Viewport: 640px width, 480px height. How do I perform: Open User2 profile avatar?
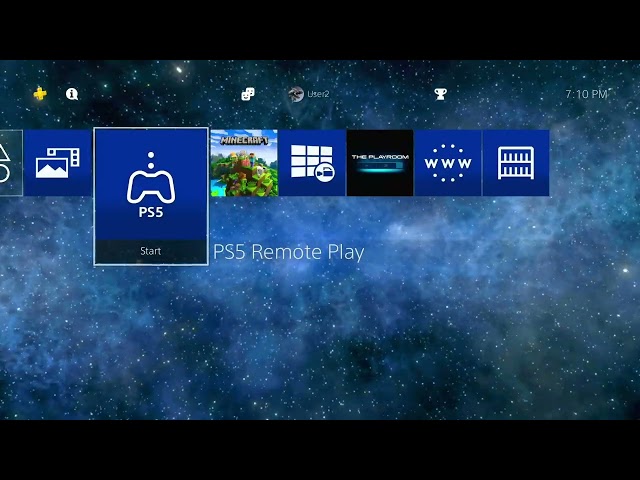[x=296, y=94]
